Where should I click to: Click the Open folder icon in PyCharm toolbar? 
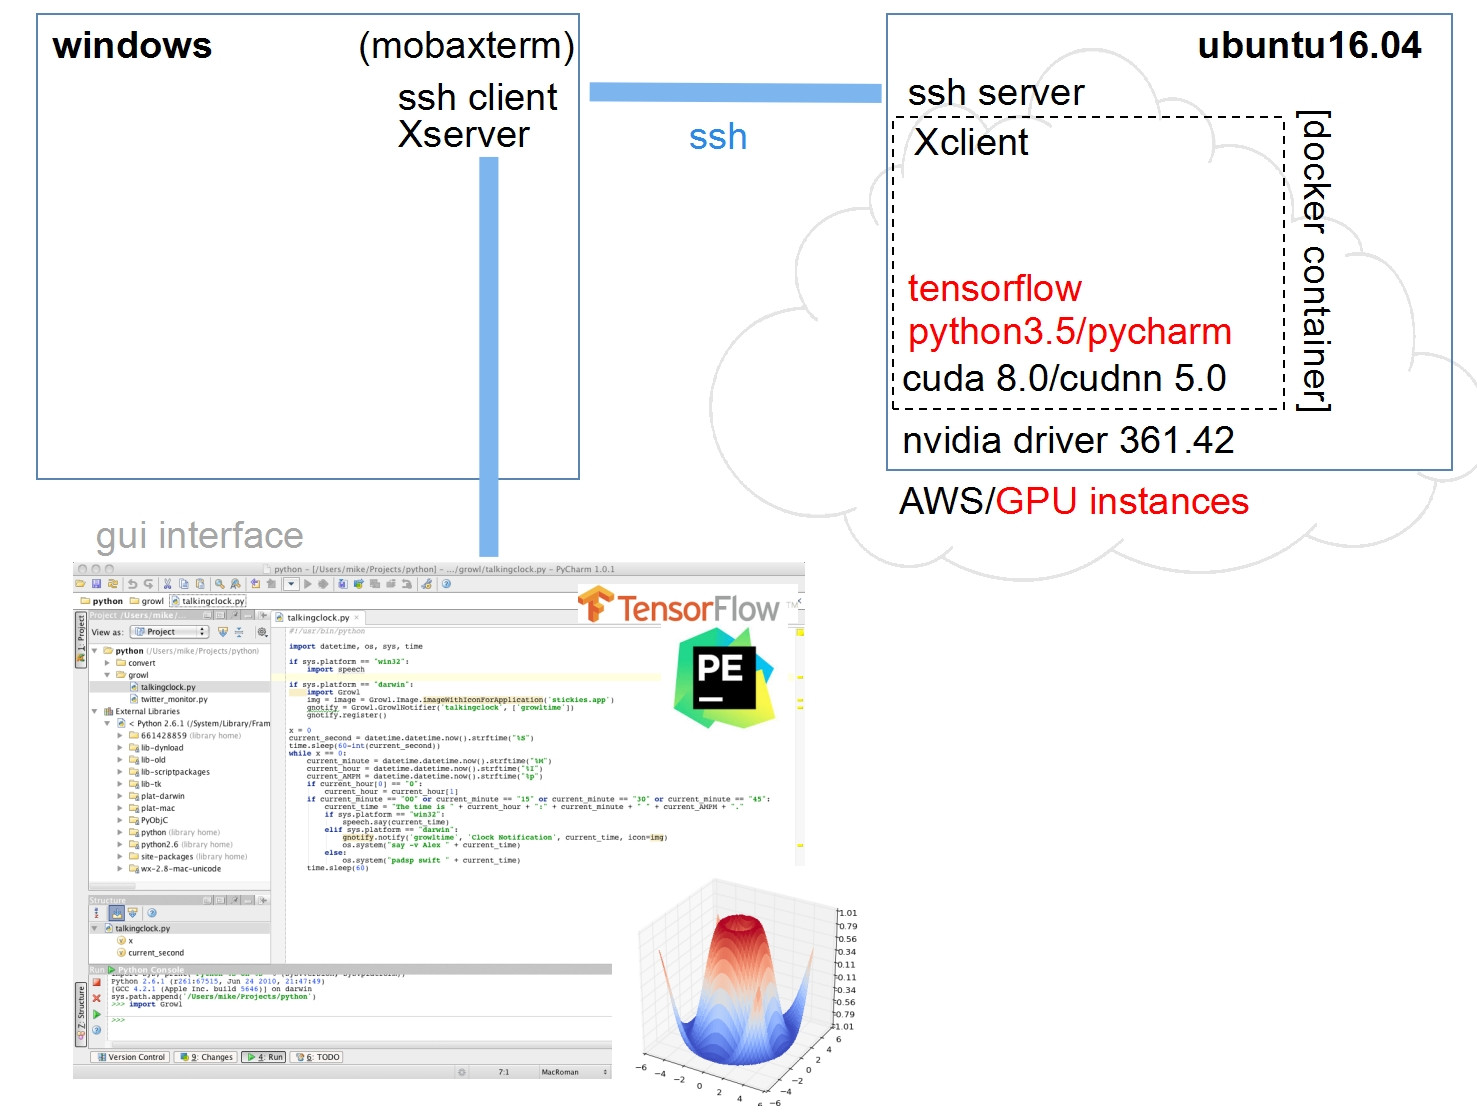tap(80, 584)
